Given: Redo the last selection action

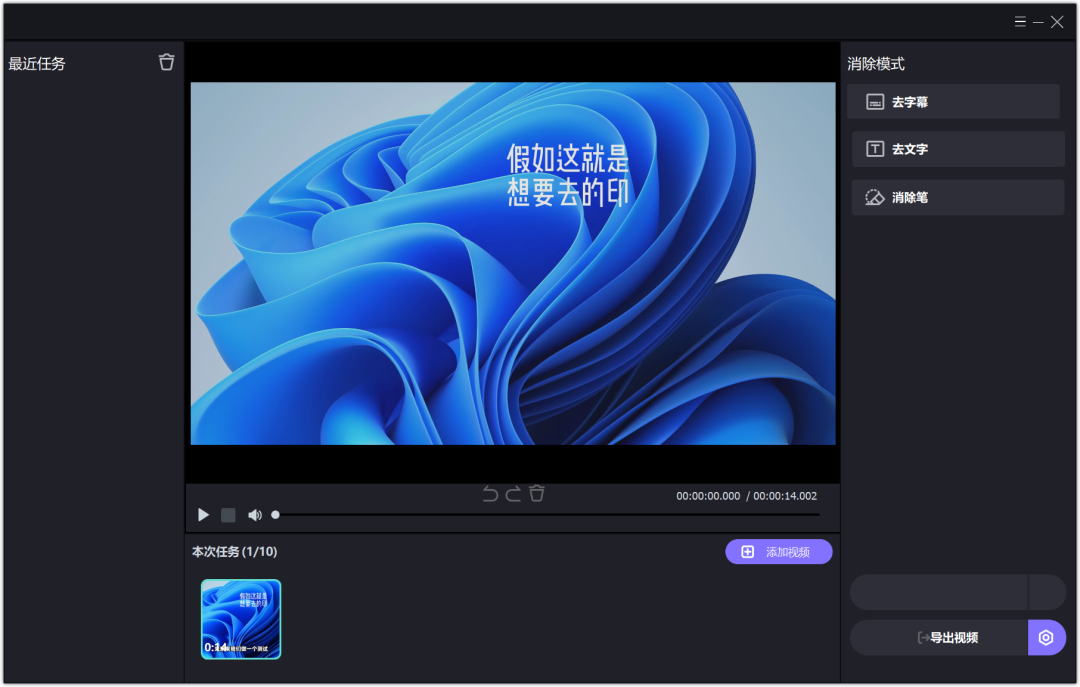Looking at the screenshot, I should pyautogui.click(x=513, y=494).
